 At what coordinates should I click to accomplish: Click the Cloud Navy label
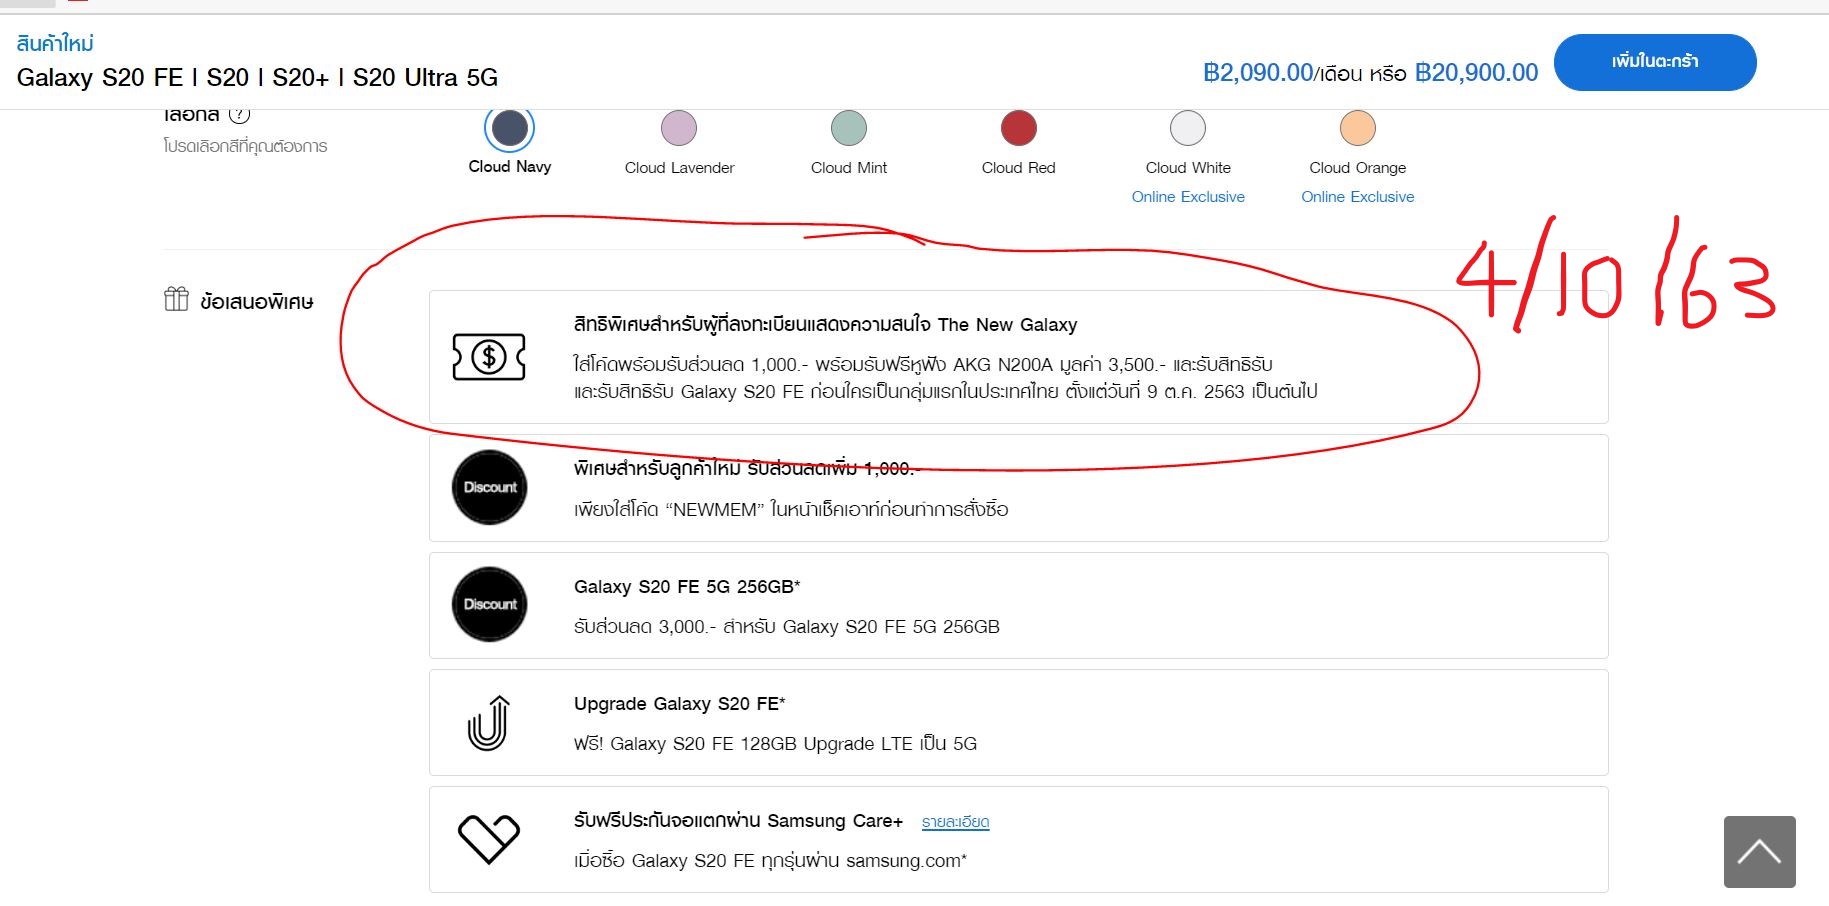[510, 167]
